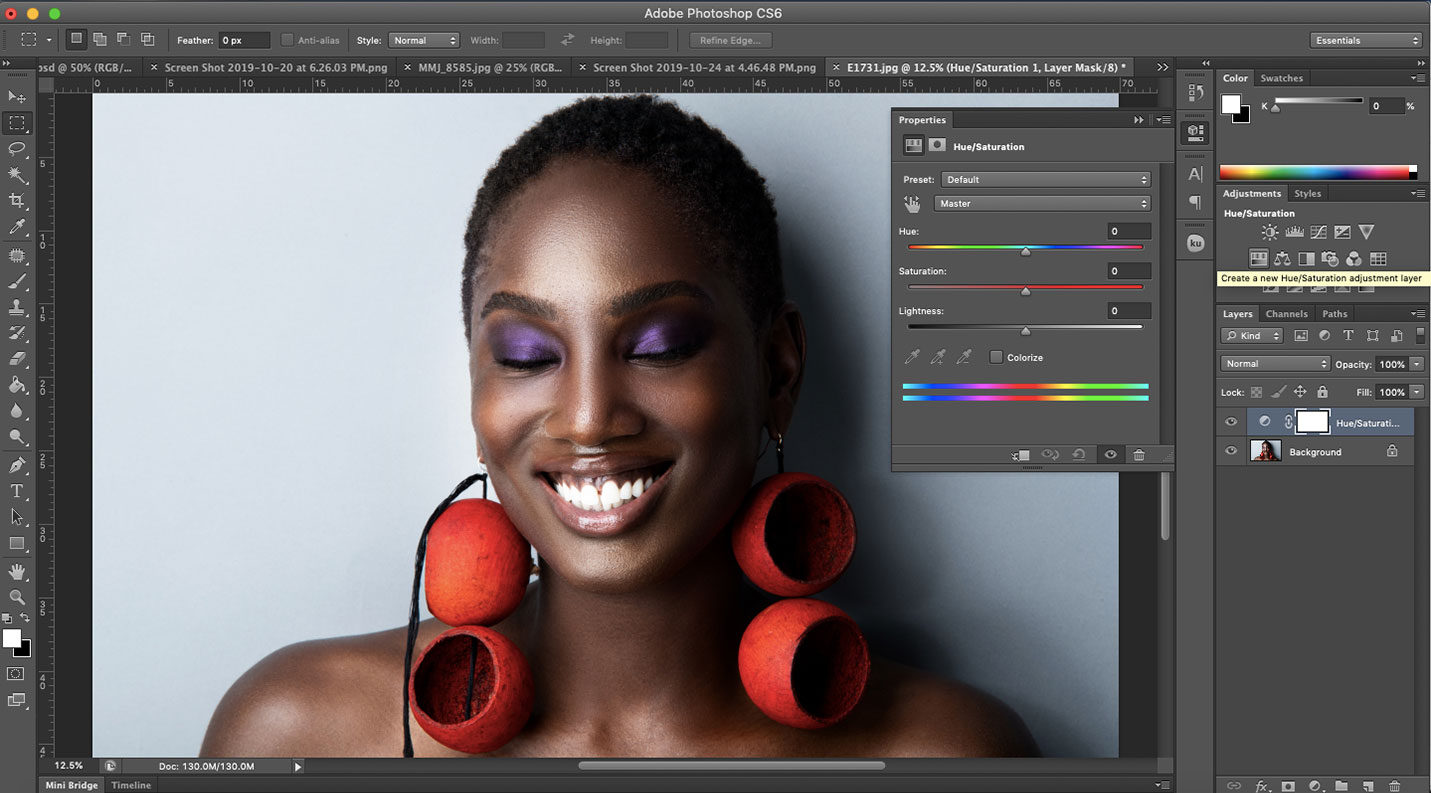Select the Path Selection tool
The width and height of the screenshot is (1431, 793).
(x=17, y=517)
